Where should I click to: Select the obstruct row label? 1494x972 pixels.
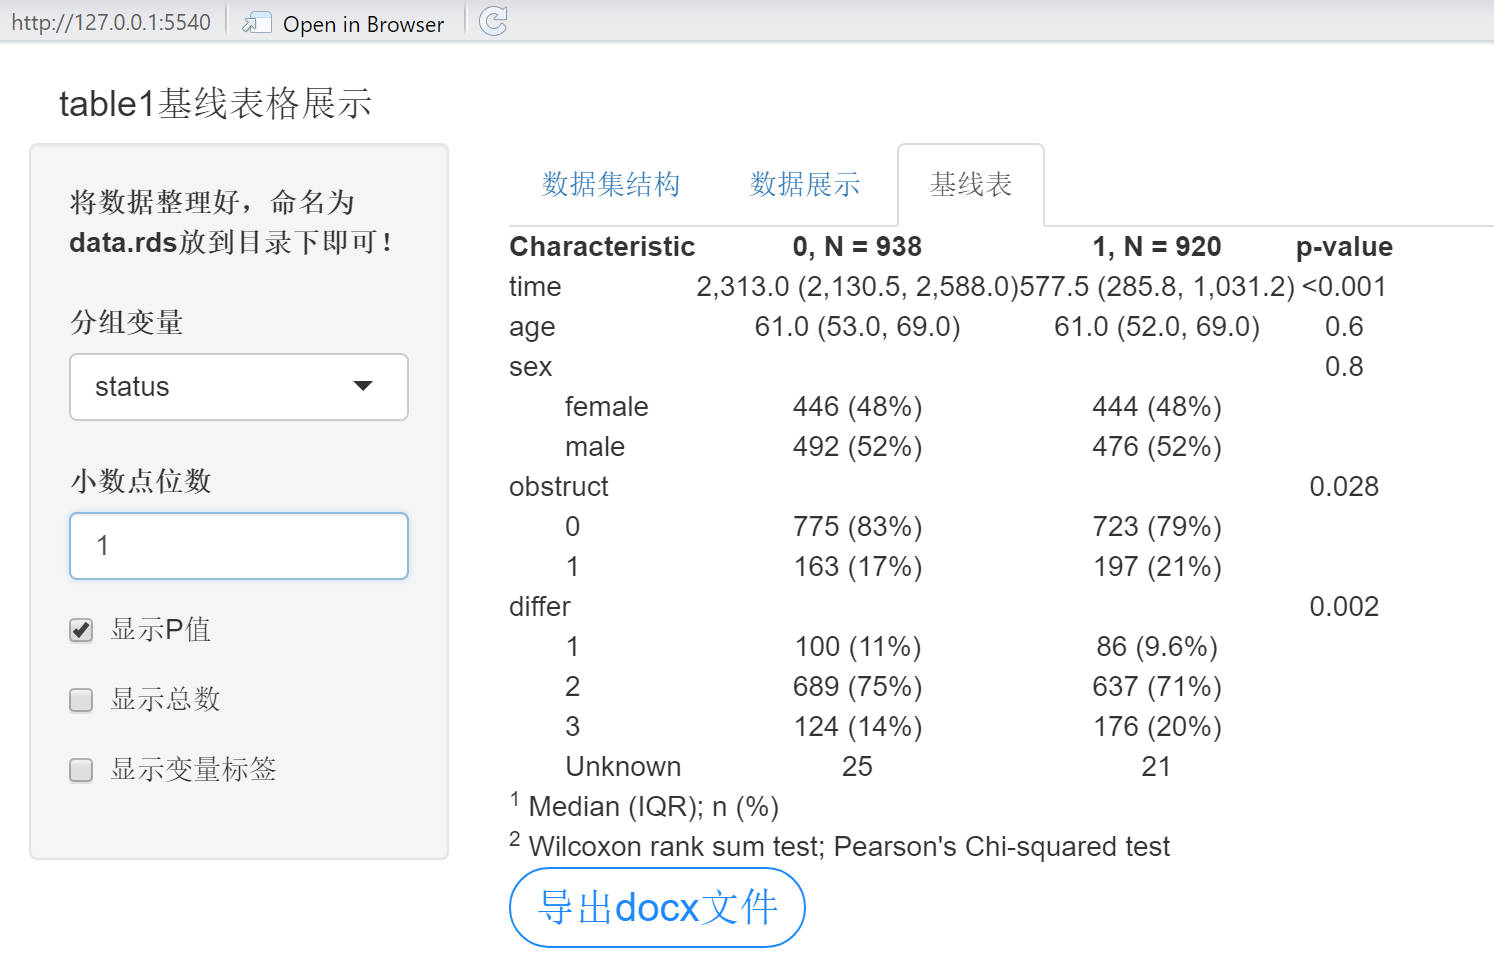[558, 486]
